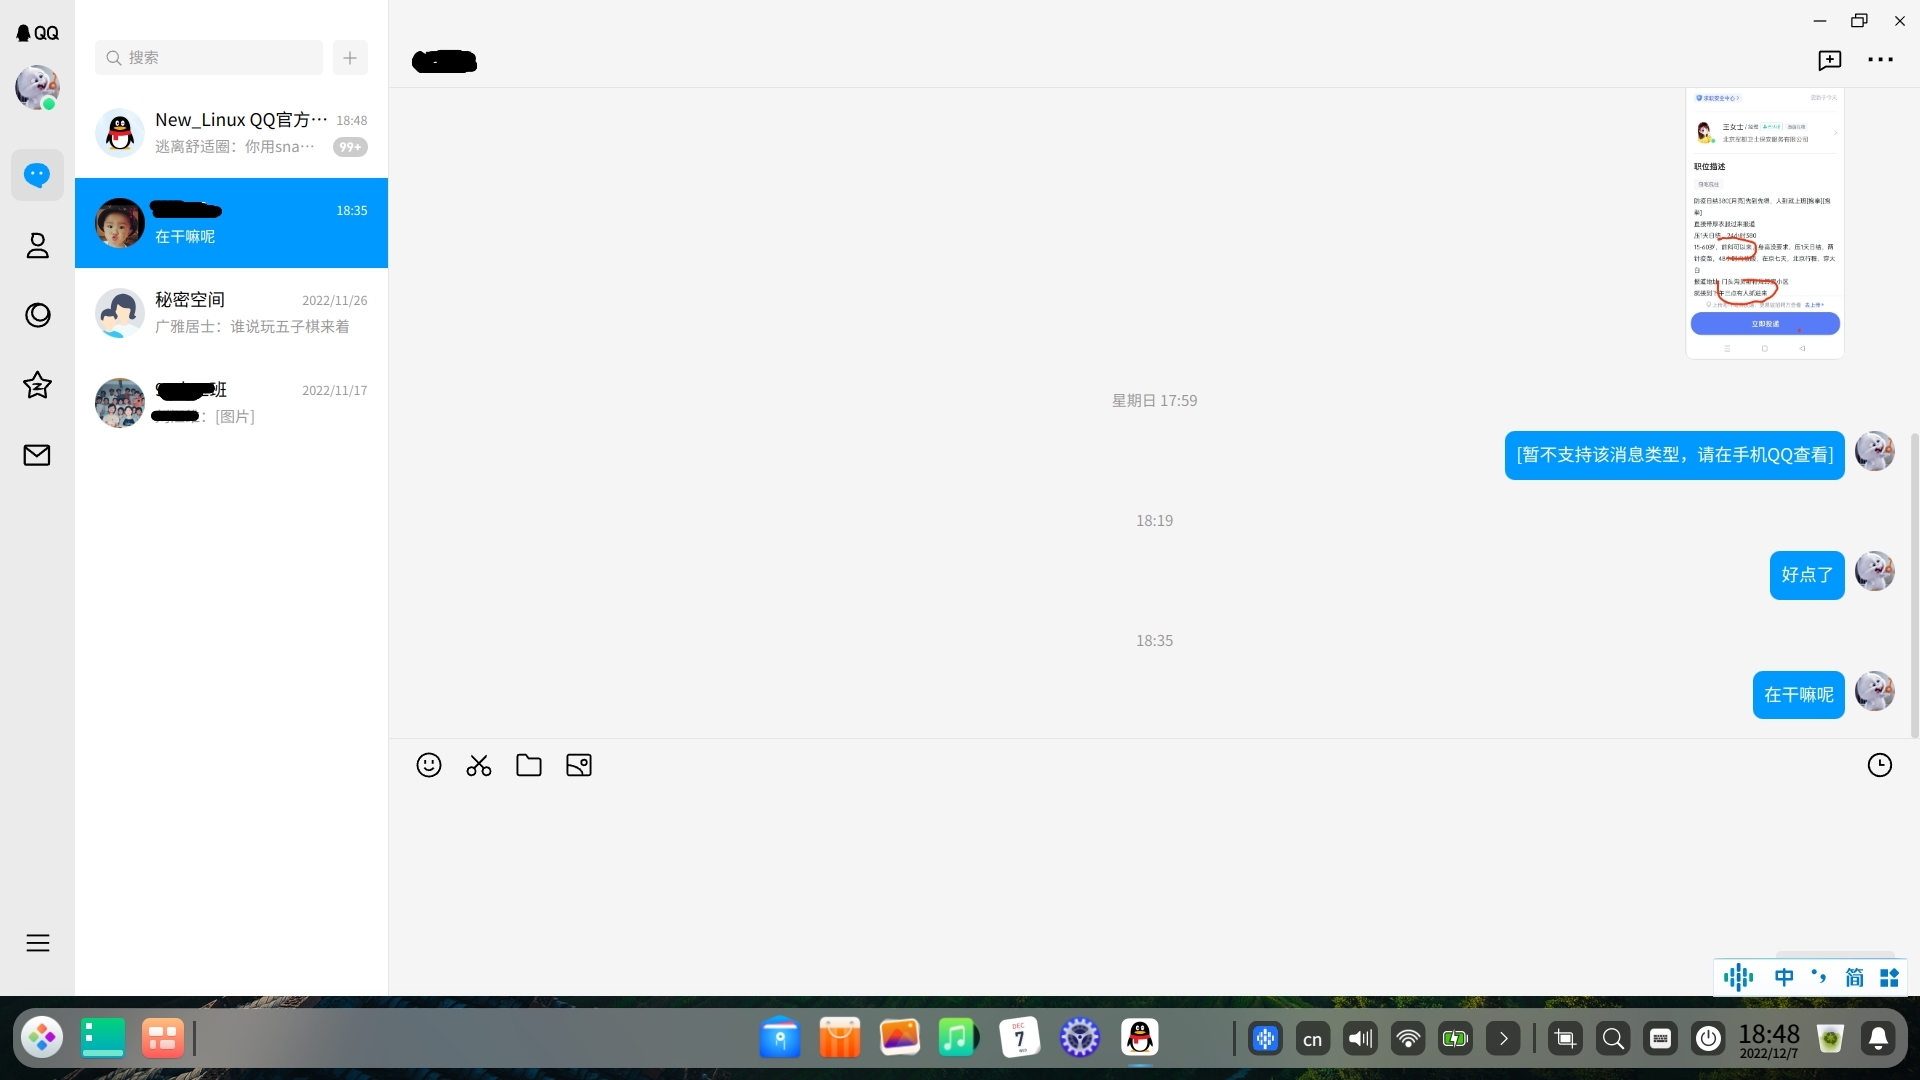Open the QQ Zone circle sidebar icon
The height and width of the screenshot is (1080, 1920).
(37, 315)
